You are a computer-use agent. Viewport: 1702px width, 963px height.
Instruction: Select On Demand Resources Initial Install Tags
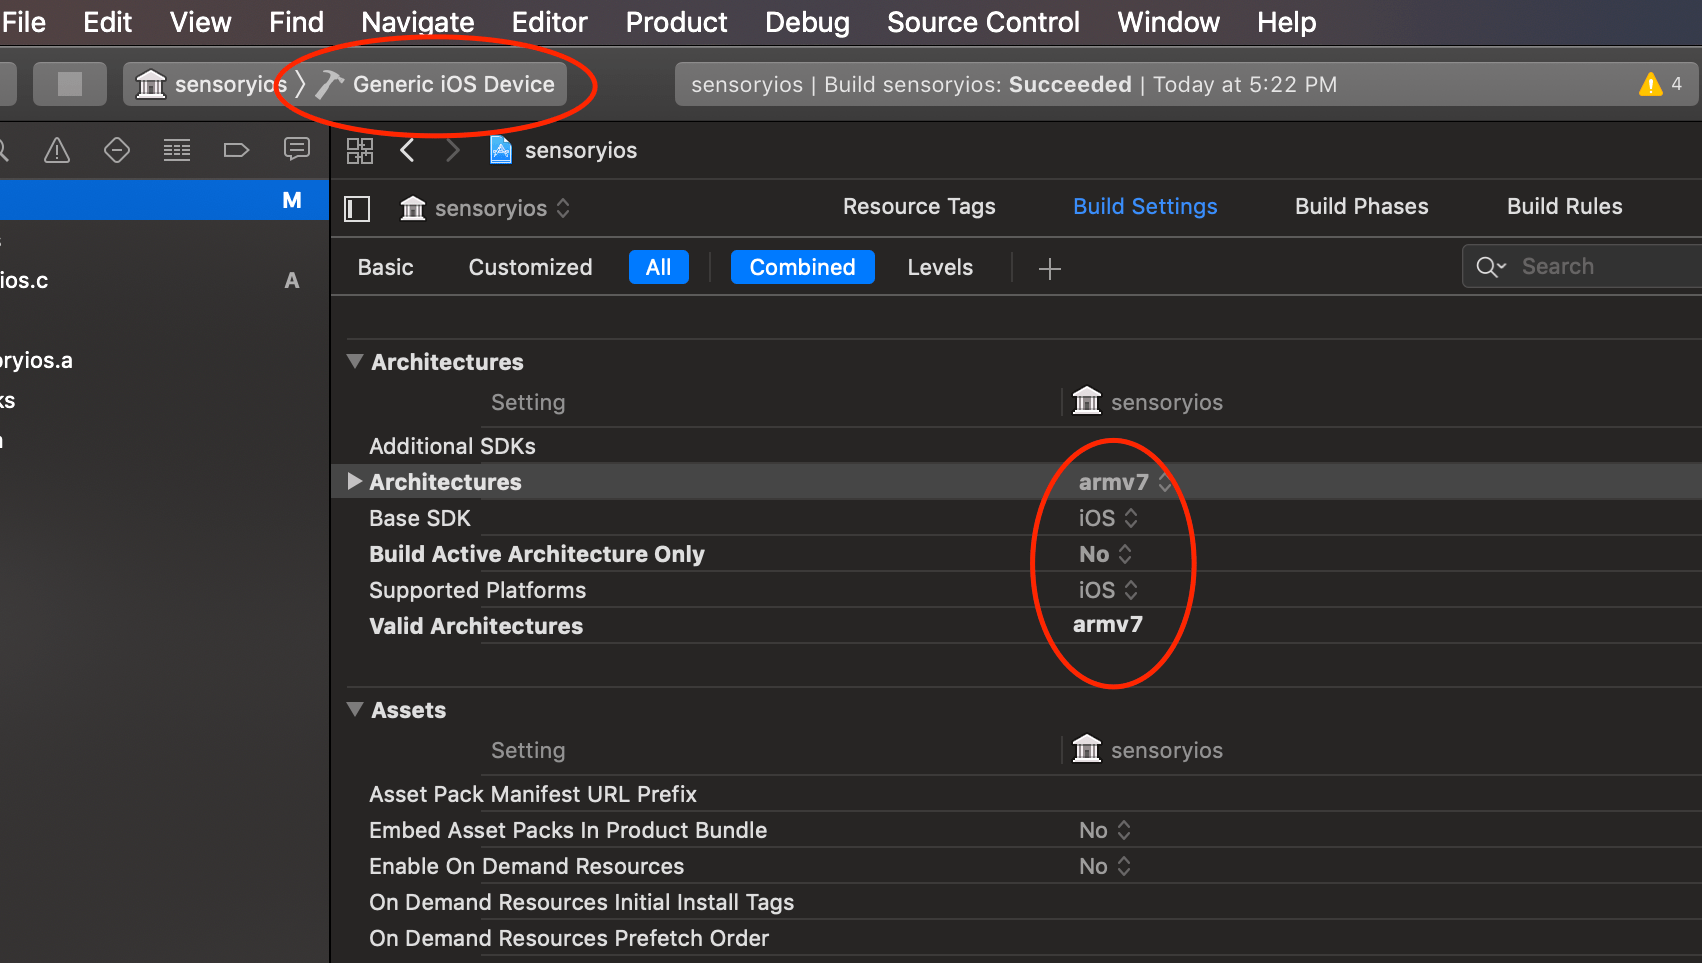(1016, 902)
